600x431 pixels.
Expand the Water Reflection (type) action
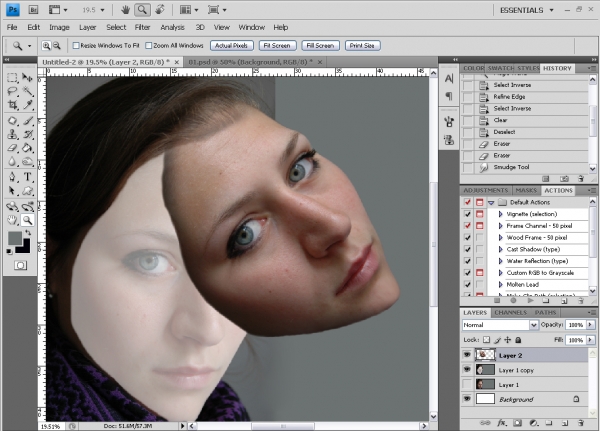[501, 261]
